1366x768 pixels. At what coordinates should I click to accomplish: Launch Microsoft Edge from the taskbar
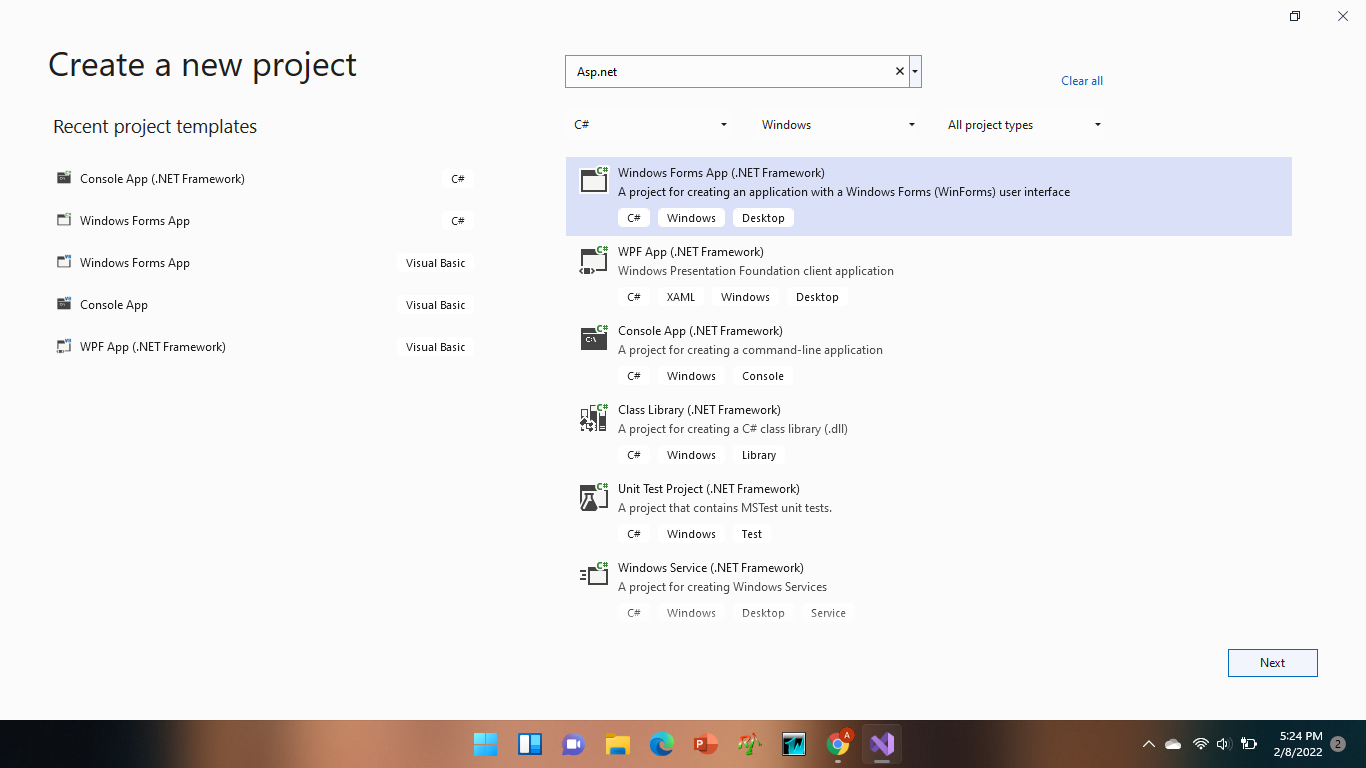coord(661,744)
